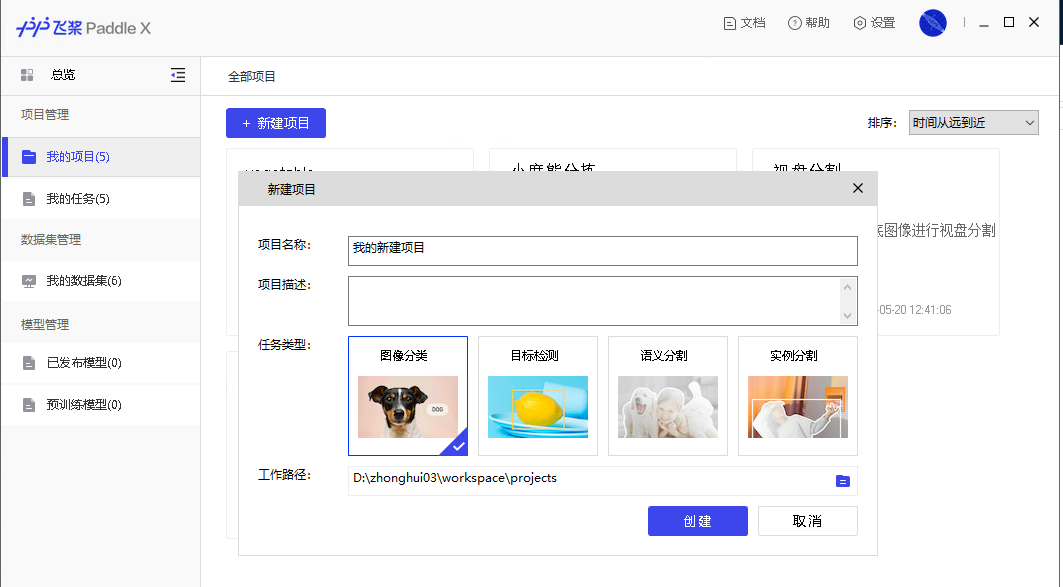Open 我的数据集(6) in sidebar
Image resolution: width=1063 pixels, height=587 pixels.
pyautogui.click(x=84, y=281)
